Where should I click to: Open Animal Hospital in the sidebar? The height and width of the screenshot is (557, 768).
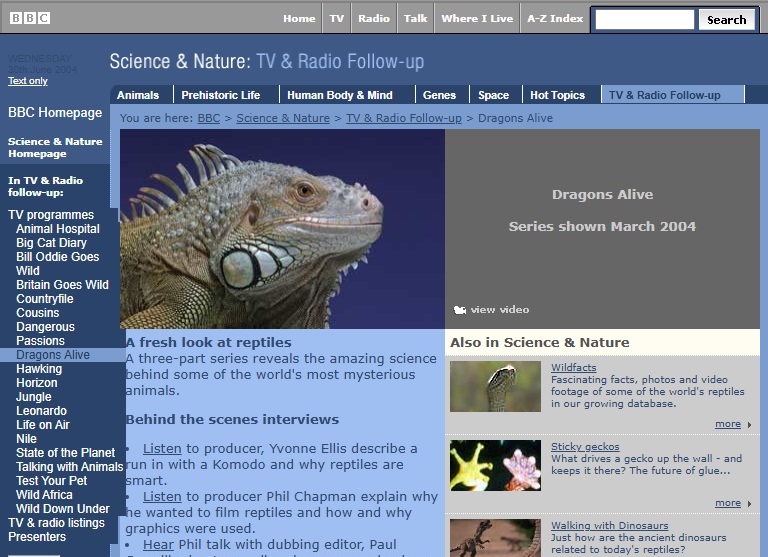58,229
